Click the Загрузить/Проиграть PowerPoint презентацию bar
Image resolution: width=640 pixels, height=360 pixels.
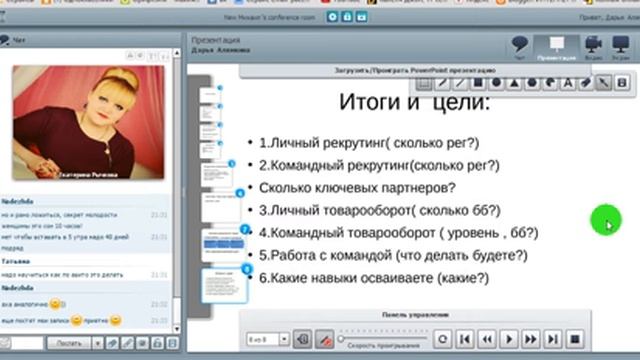(415, 70)
